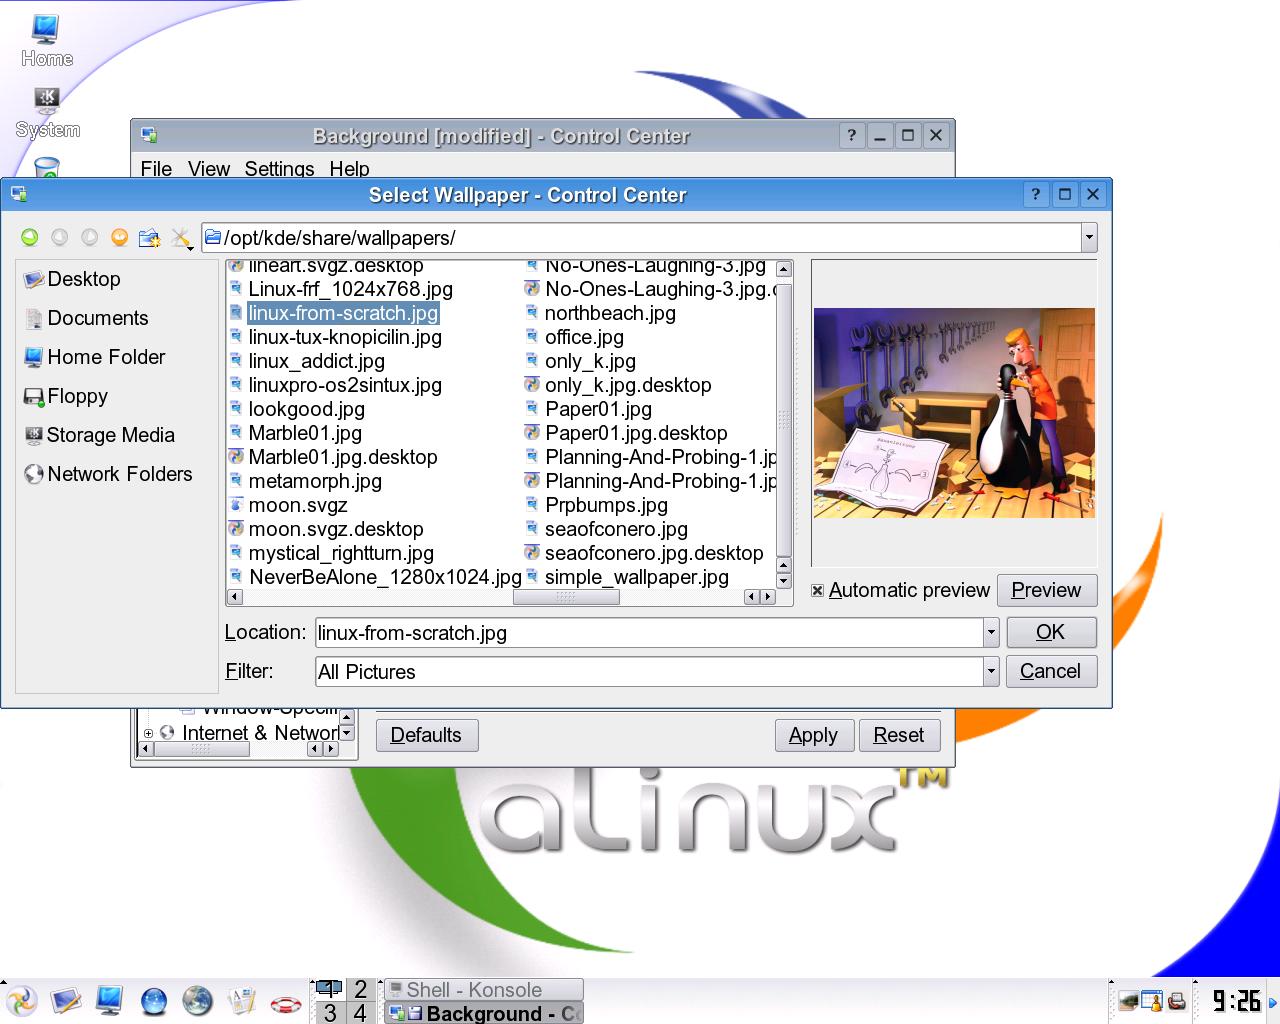Screen dimensions: 1280x1024
Task: Switch to virtual desktop 3
Action: coord(330,1013)
